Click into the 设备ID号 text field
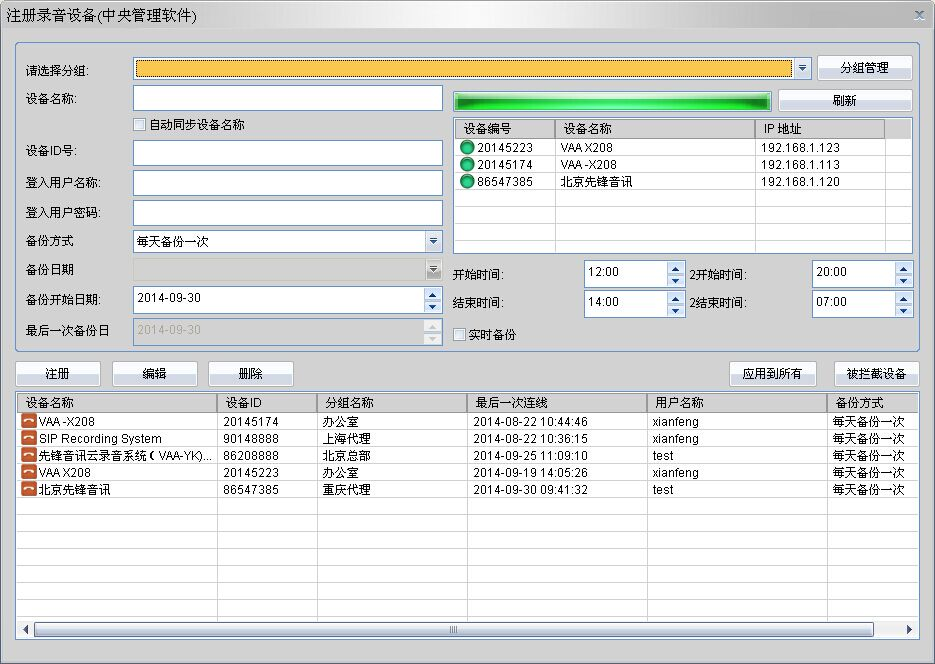The width and height of the screenshot is (935, 664). point(287,153)
